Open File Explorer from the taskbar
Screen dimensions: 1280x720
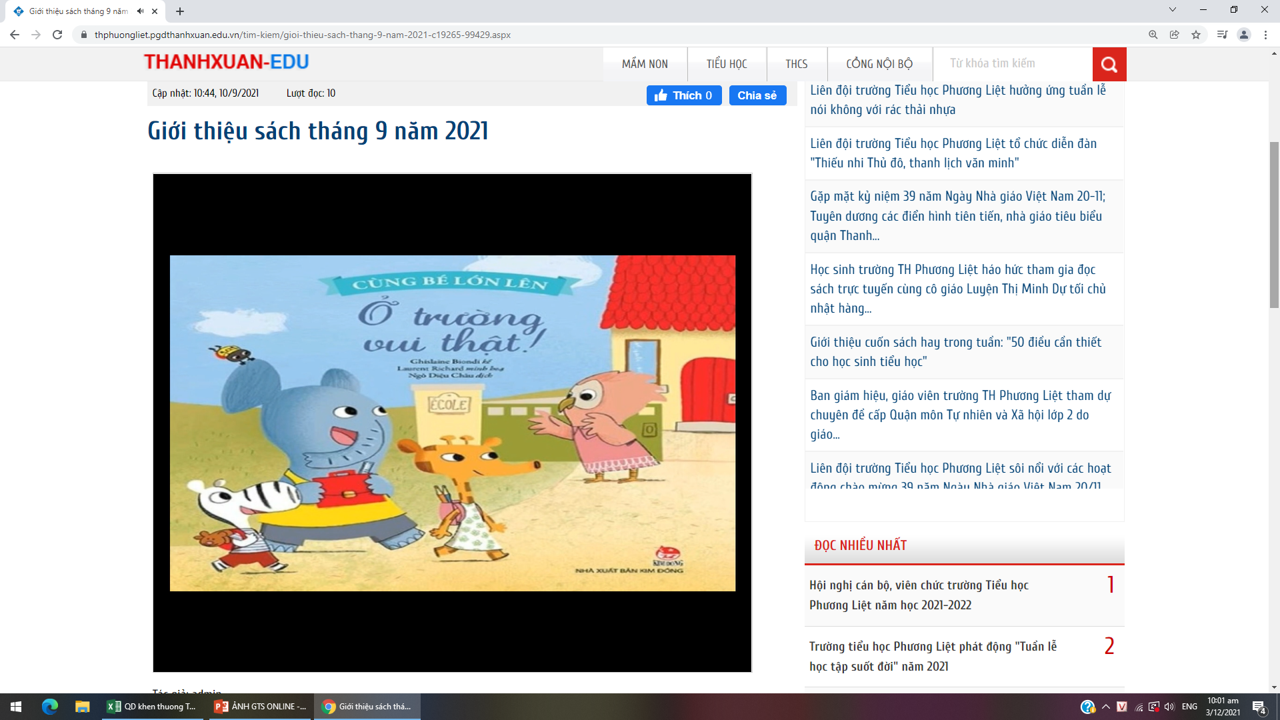pos(82,707)
